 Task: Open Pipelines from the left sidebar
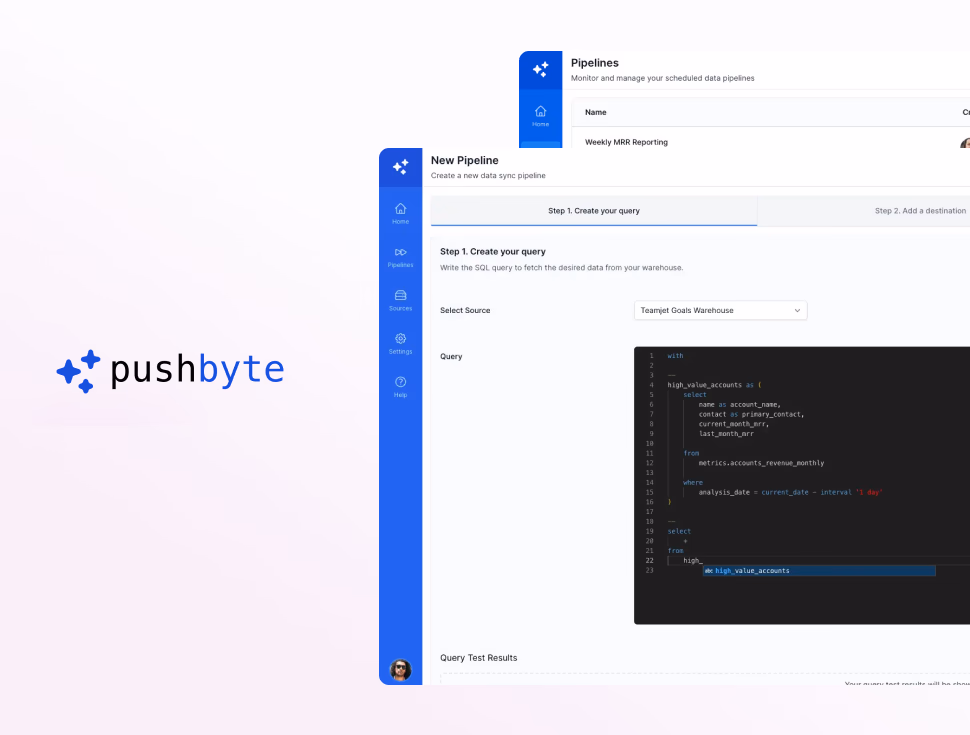coord(400,254)
